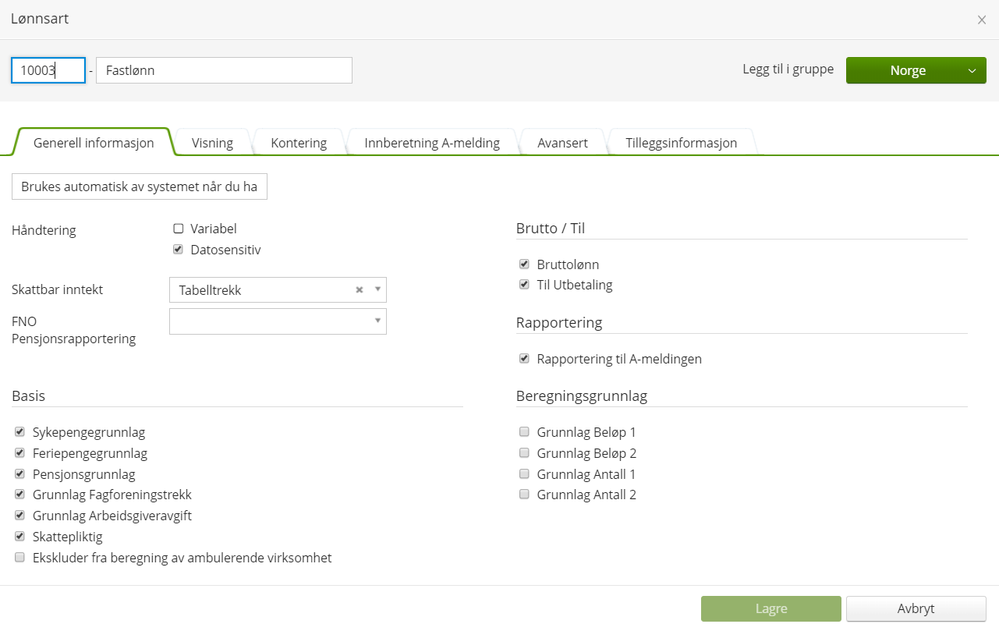Focus the 10003 wage type number field

(48, 71)
